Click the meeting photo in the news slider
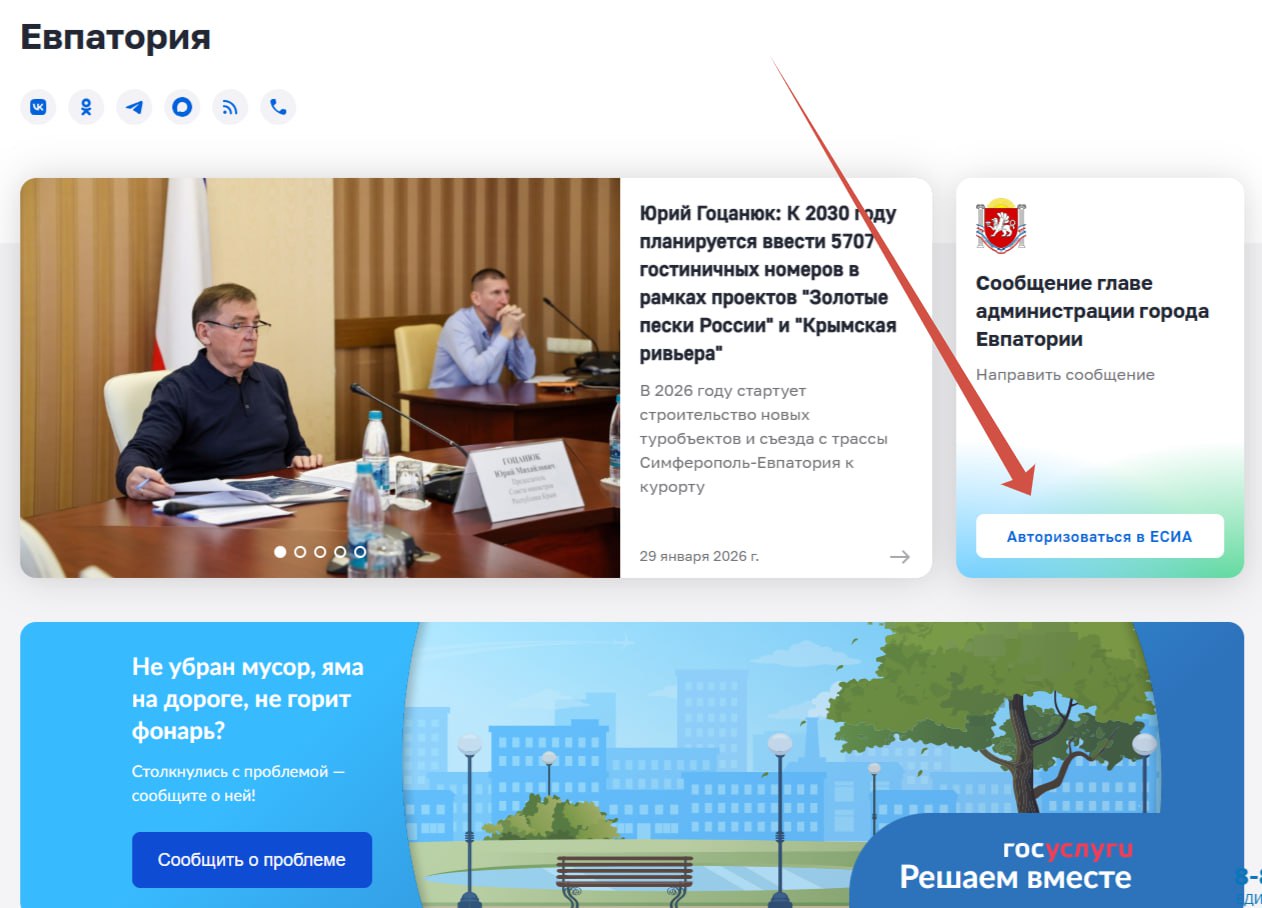 (x=320, y=378)
